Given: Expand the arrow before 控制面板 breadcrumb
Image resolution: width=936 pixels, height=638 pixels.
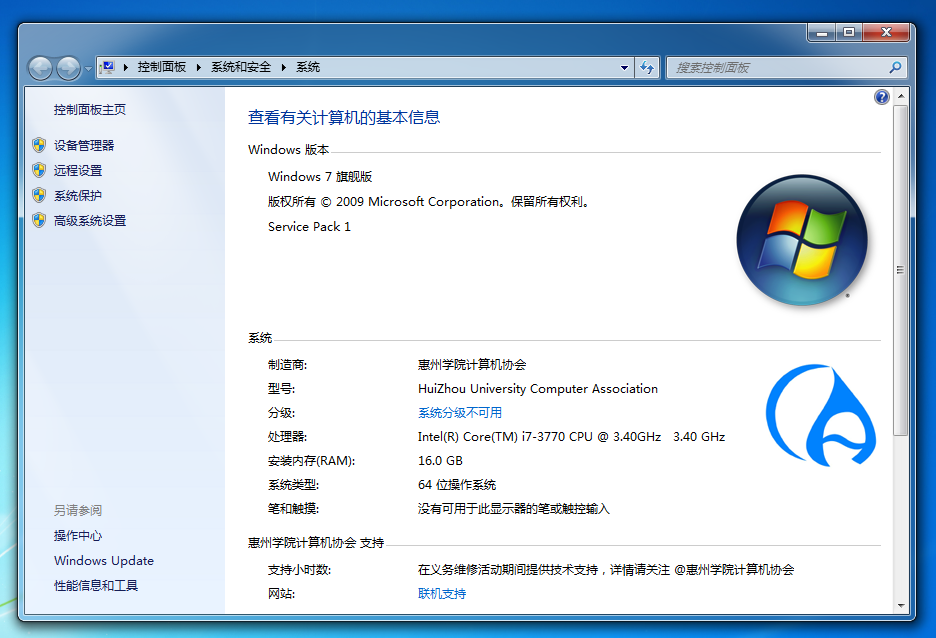Looking at the screenshot, I should point(126,67).
